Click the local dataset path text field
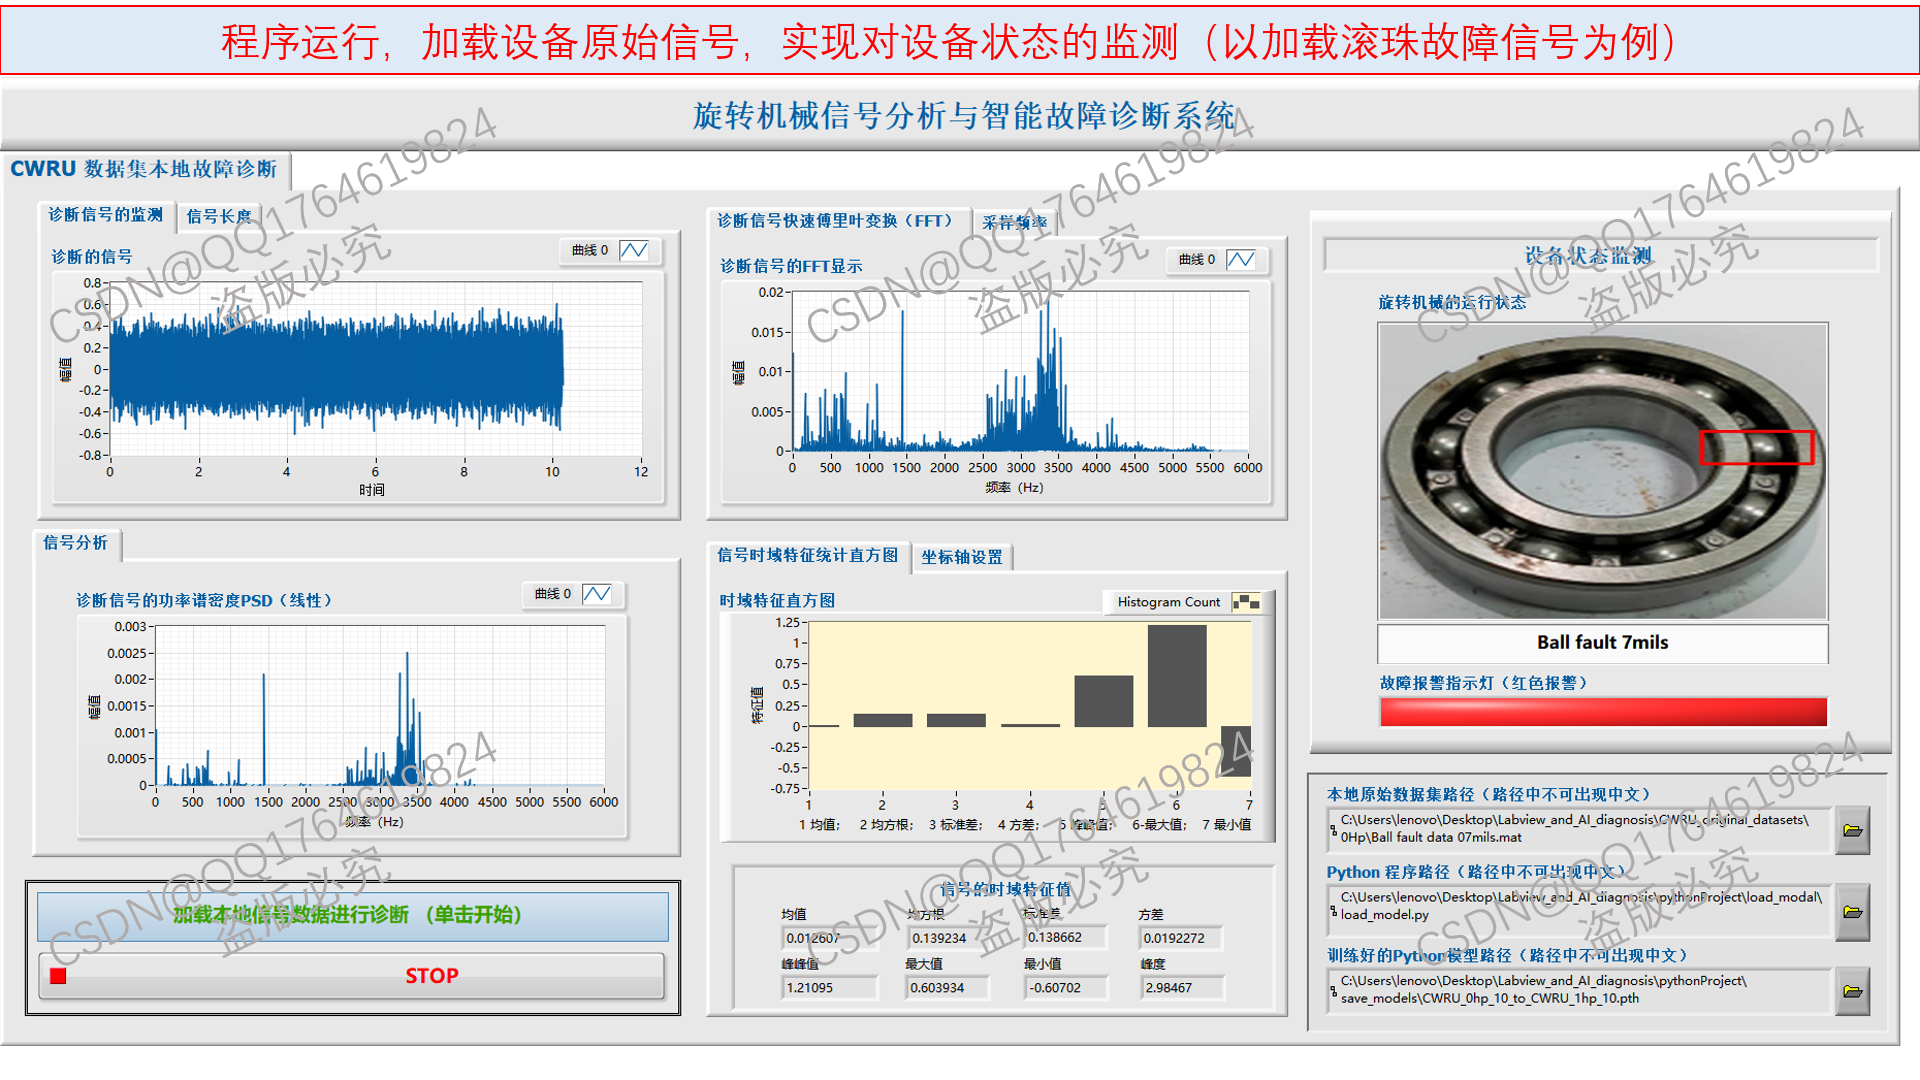The image size is (1920, 1080). pyautogui.click(x=1580, y=829)
